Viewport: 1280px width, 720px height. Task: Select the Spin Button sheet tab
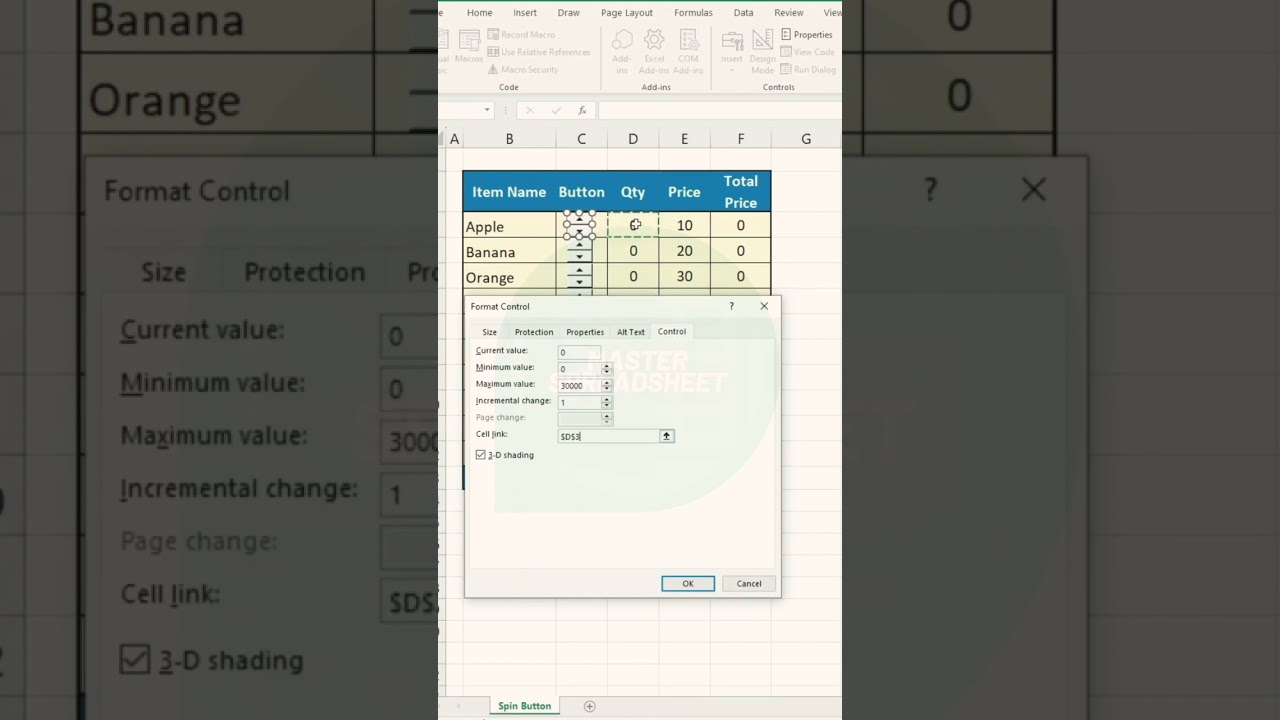coord(525,706)
